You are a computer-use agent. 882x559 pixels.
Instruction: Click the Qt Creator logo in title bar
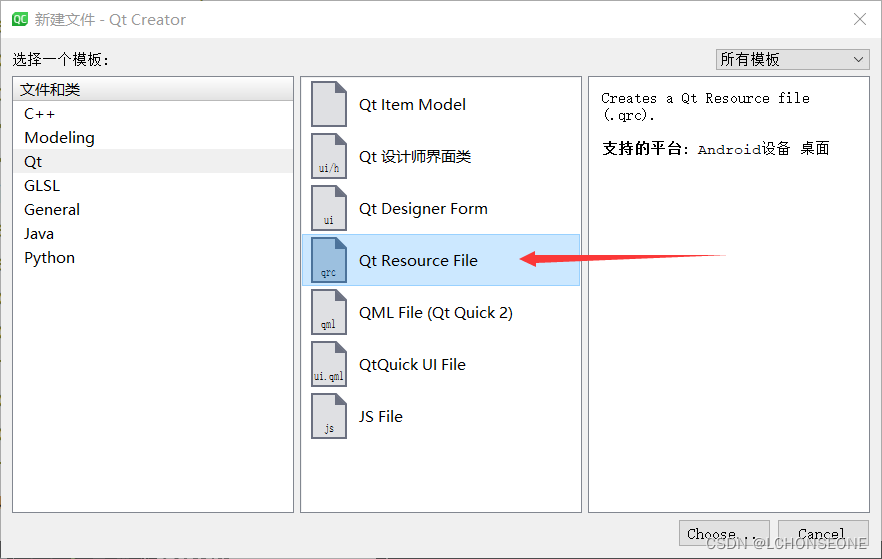tap(20, 19)
